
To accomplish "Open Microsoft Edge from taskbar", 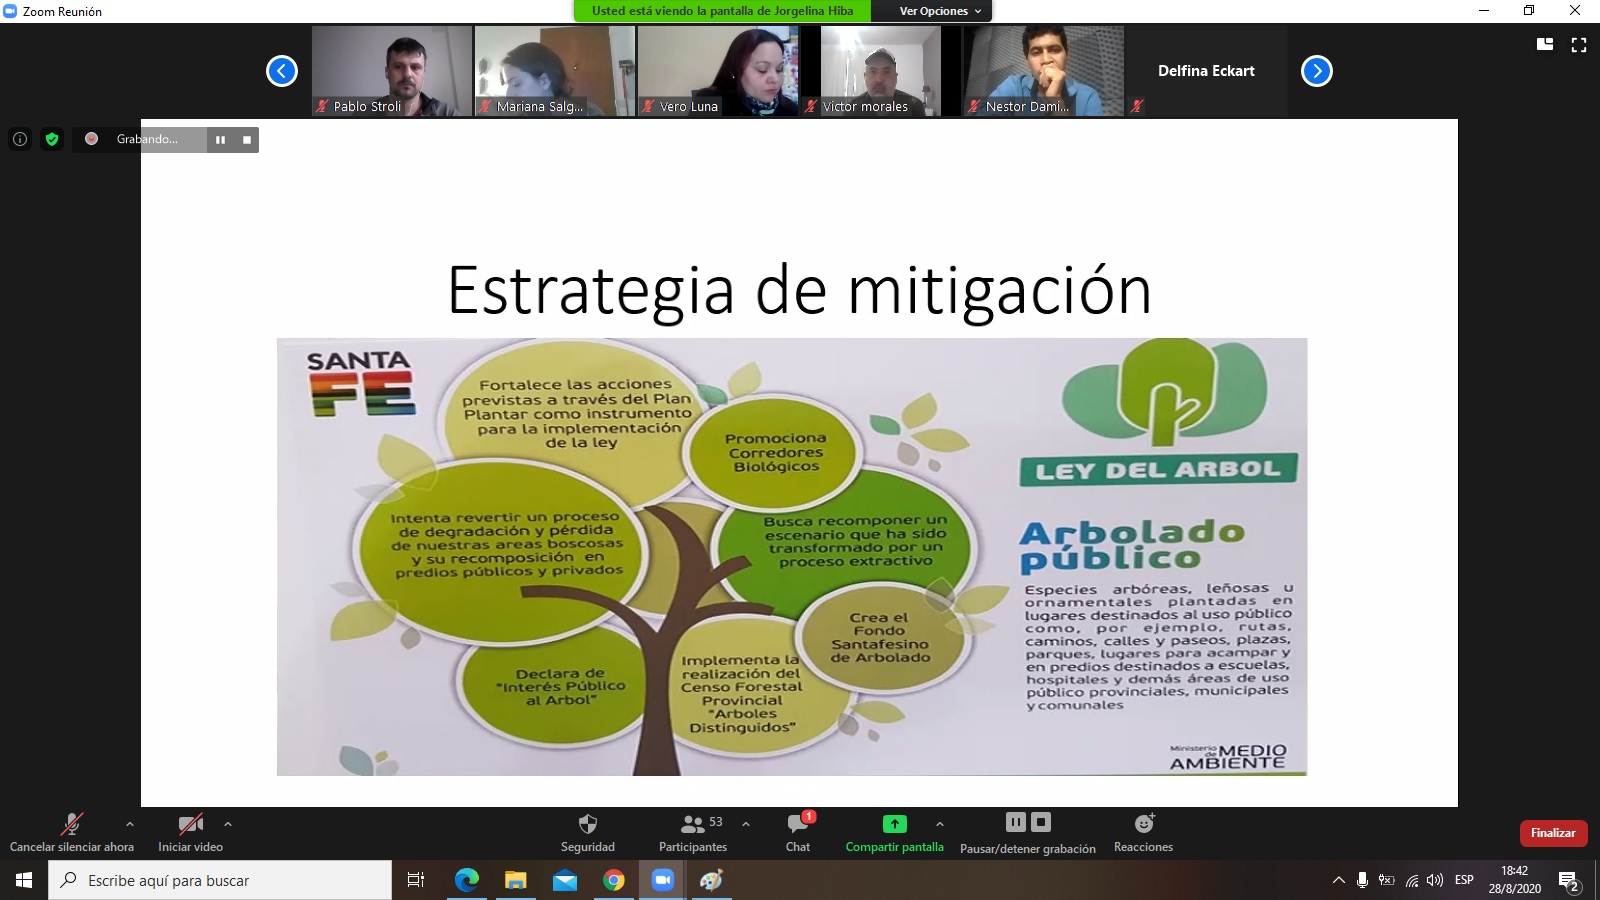I will pos(467,880).
